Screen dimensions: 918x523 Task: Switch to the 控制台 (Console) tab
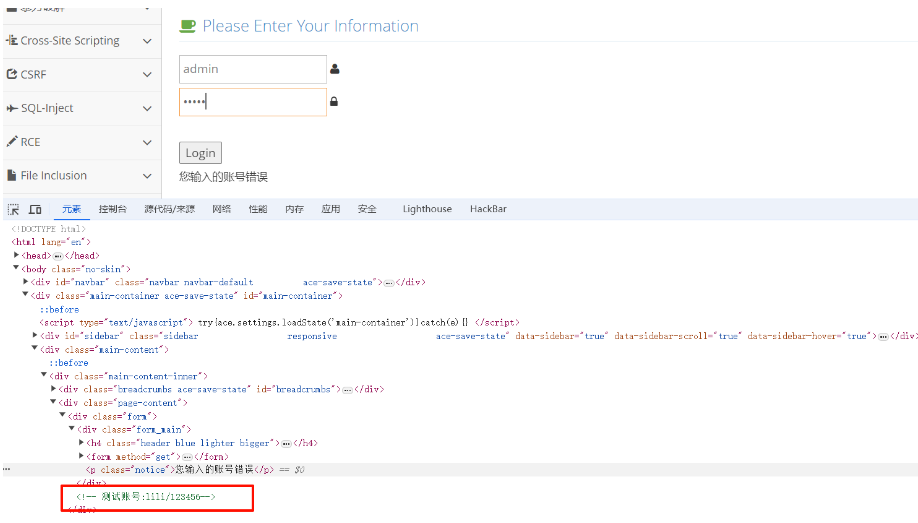112,209
